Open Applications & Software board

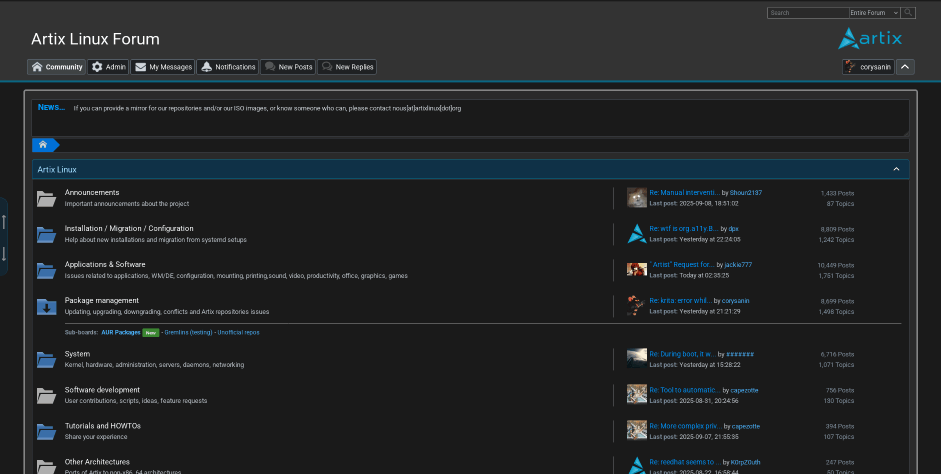point(105,265)
